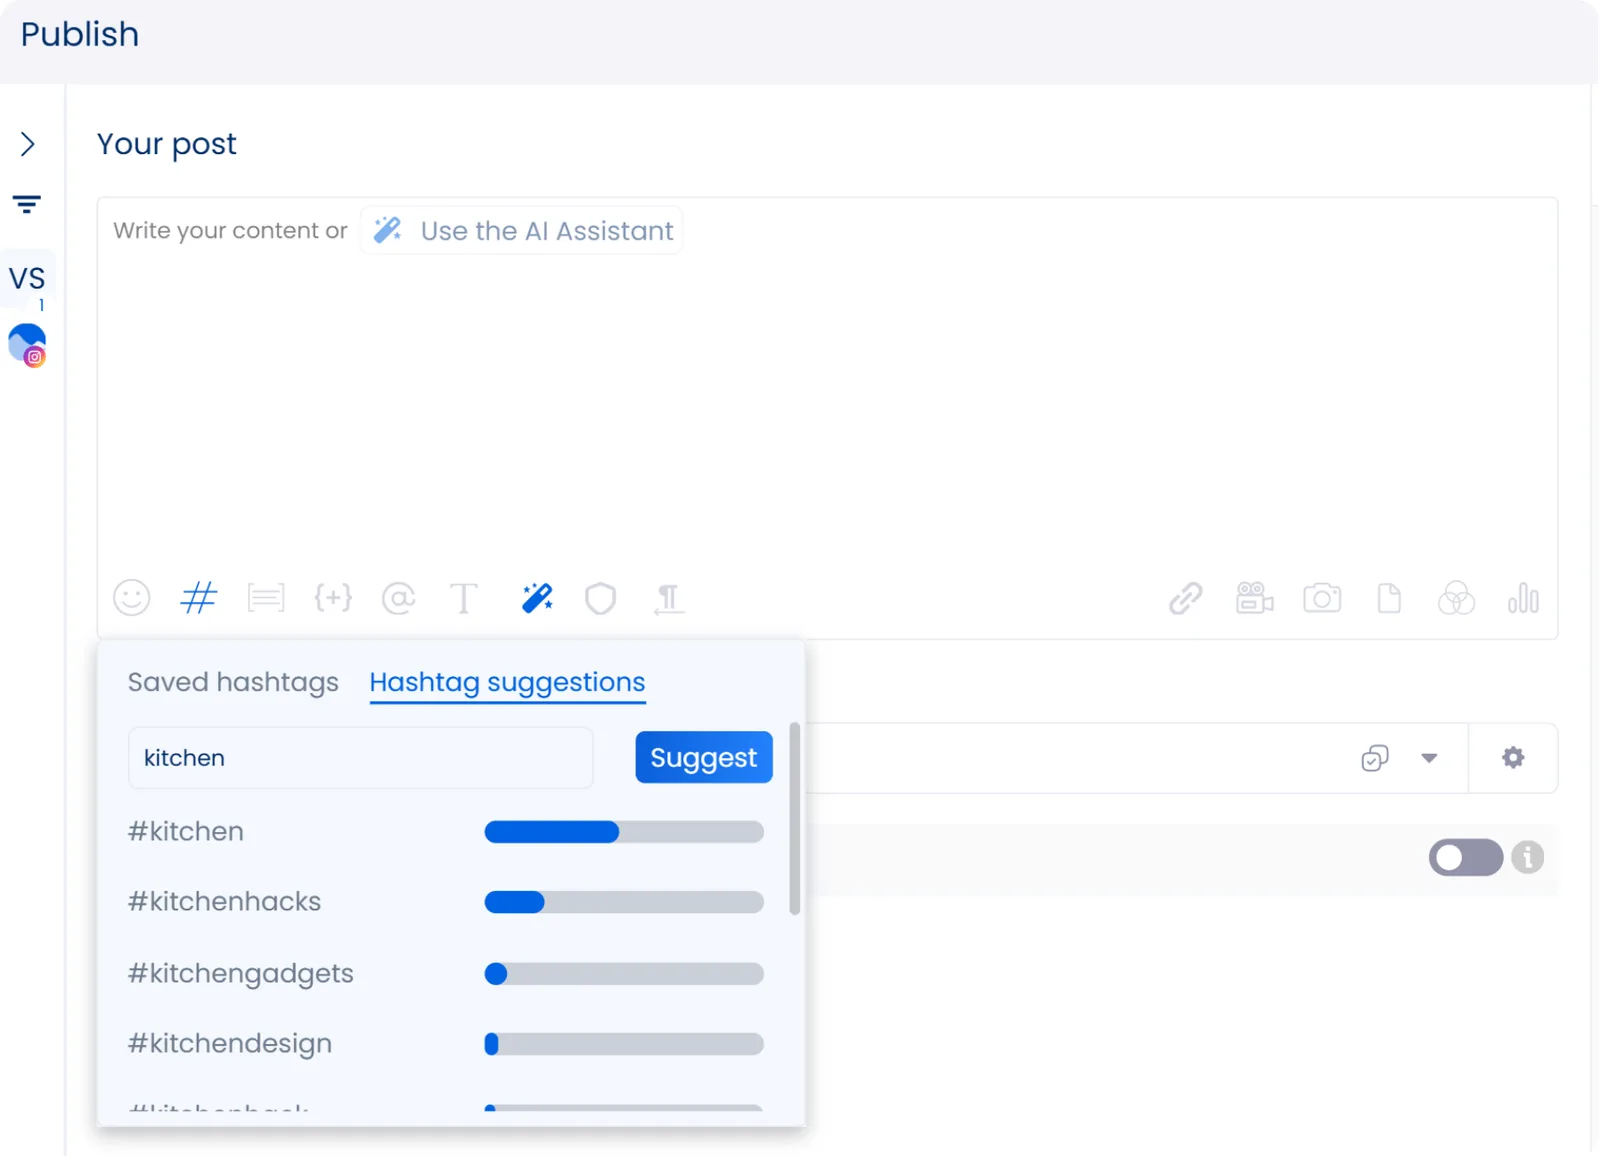The width and height of the screenshot is (1600, 1158).
Task: Click the AI magic wand toolbar icon
Action: click(x=537, y=598)
